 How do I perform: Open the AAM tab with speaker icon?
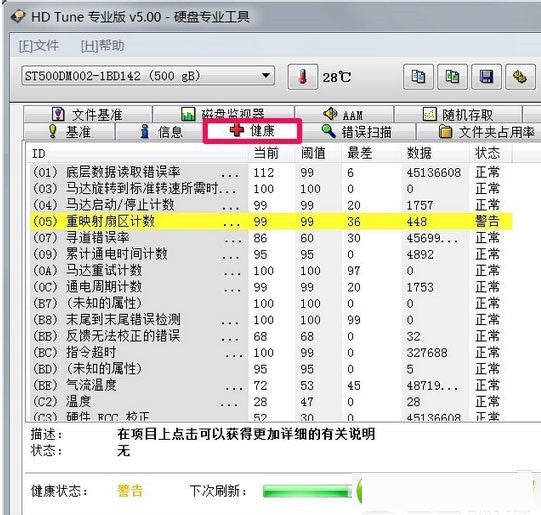(x=344, y=114)
